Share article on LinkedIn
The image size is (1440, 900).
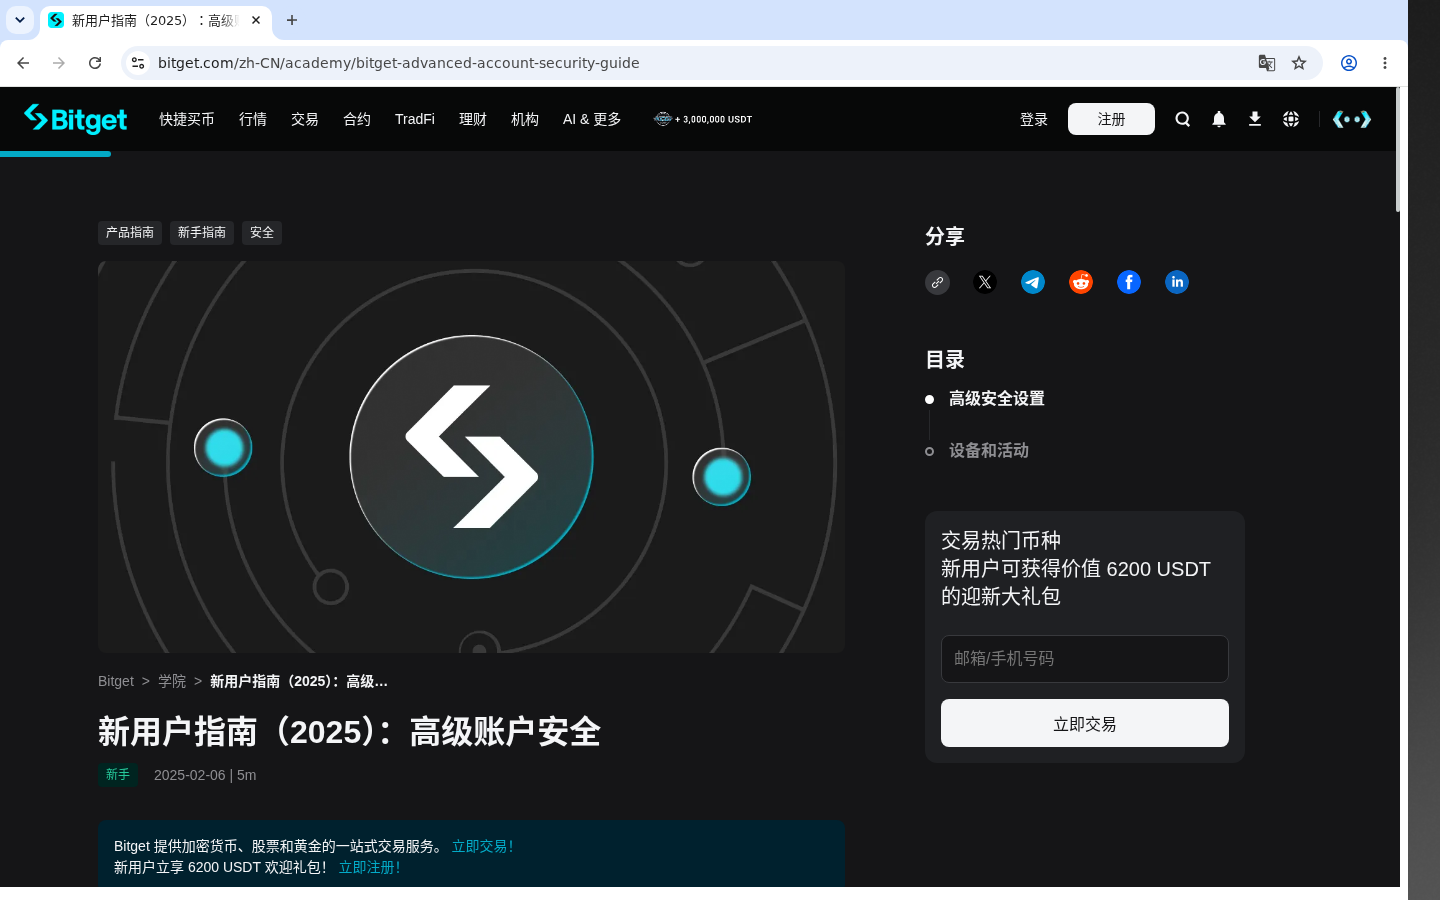(x=1177, y=282)
